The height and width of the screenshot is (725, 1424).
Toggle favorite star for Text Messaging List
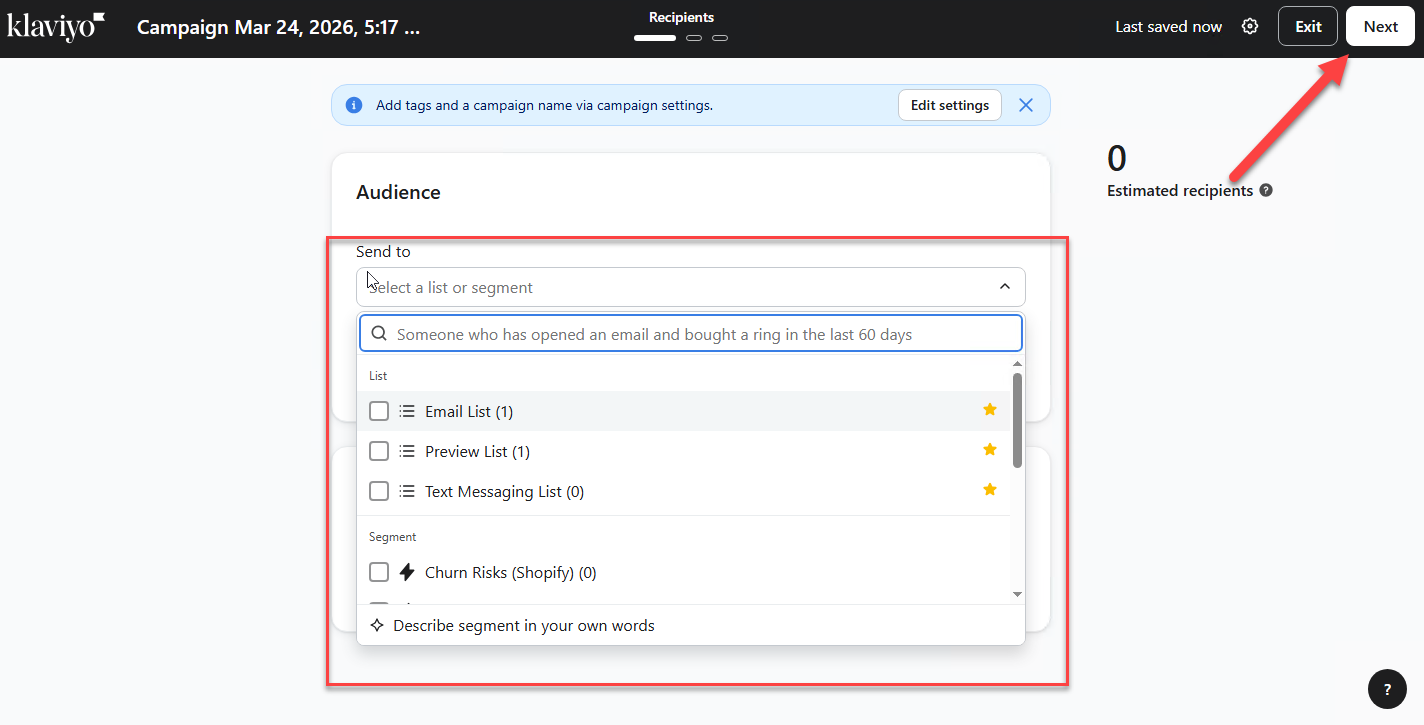990,490
